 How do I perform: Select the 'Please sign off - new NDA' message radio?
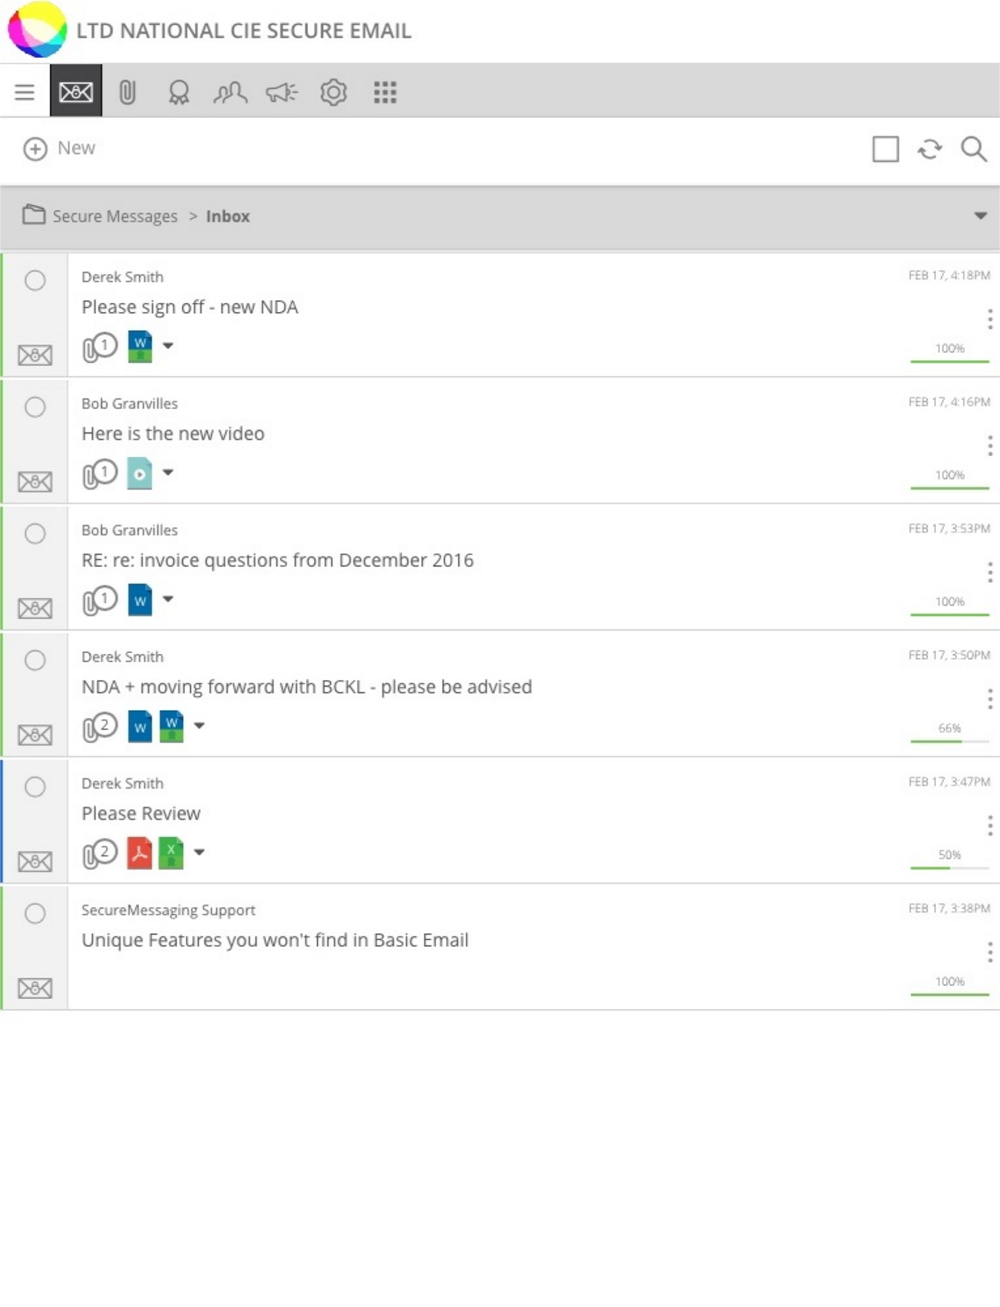coord(35,281)
